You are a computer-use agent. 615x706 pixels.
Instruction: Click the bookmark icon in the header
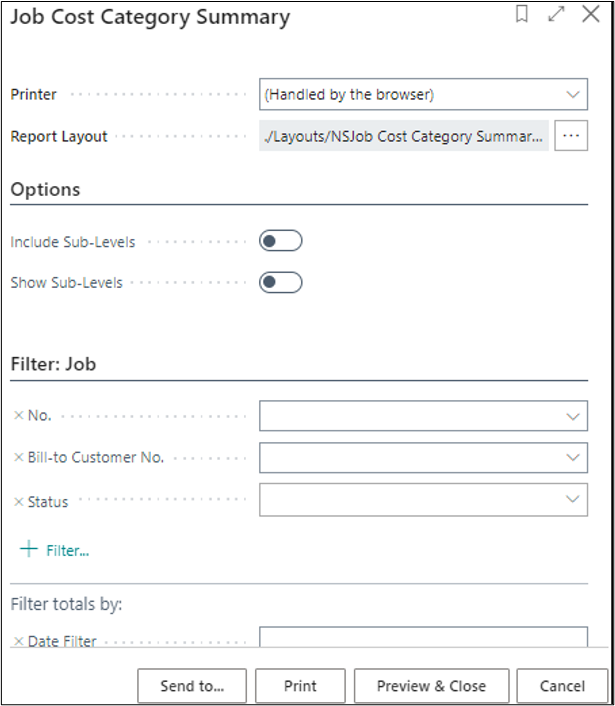point(522,16)
